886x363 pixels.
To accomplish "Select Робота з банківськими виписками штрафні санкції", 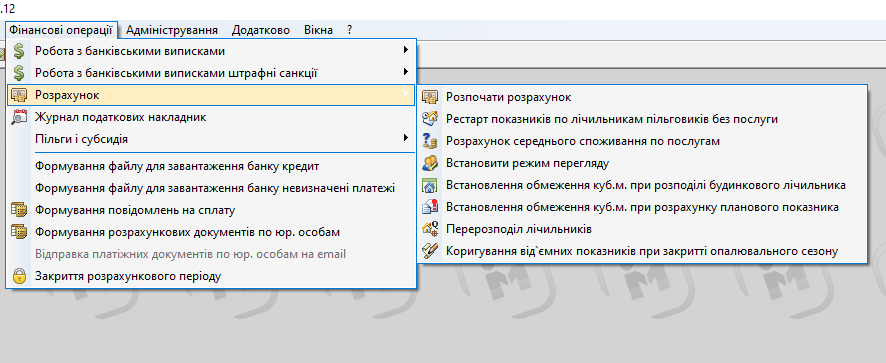I will [211, 73].
